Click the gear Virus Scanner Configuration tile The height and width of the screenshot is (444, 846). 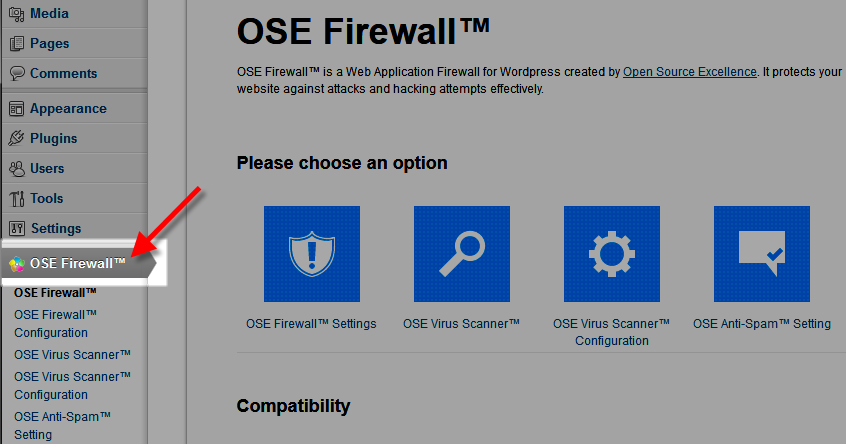click(611, 254)
